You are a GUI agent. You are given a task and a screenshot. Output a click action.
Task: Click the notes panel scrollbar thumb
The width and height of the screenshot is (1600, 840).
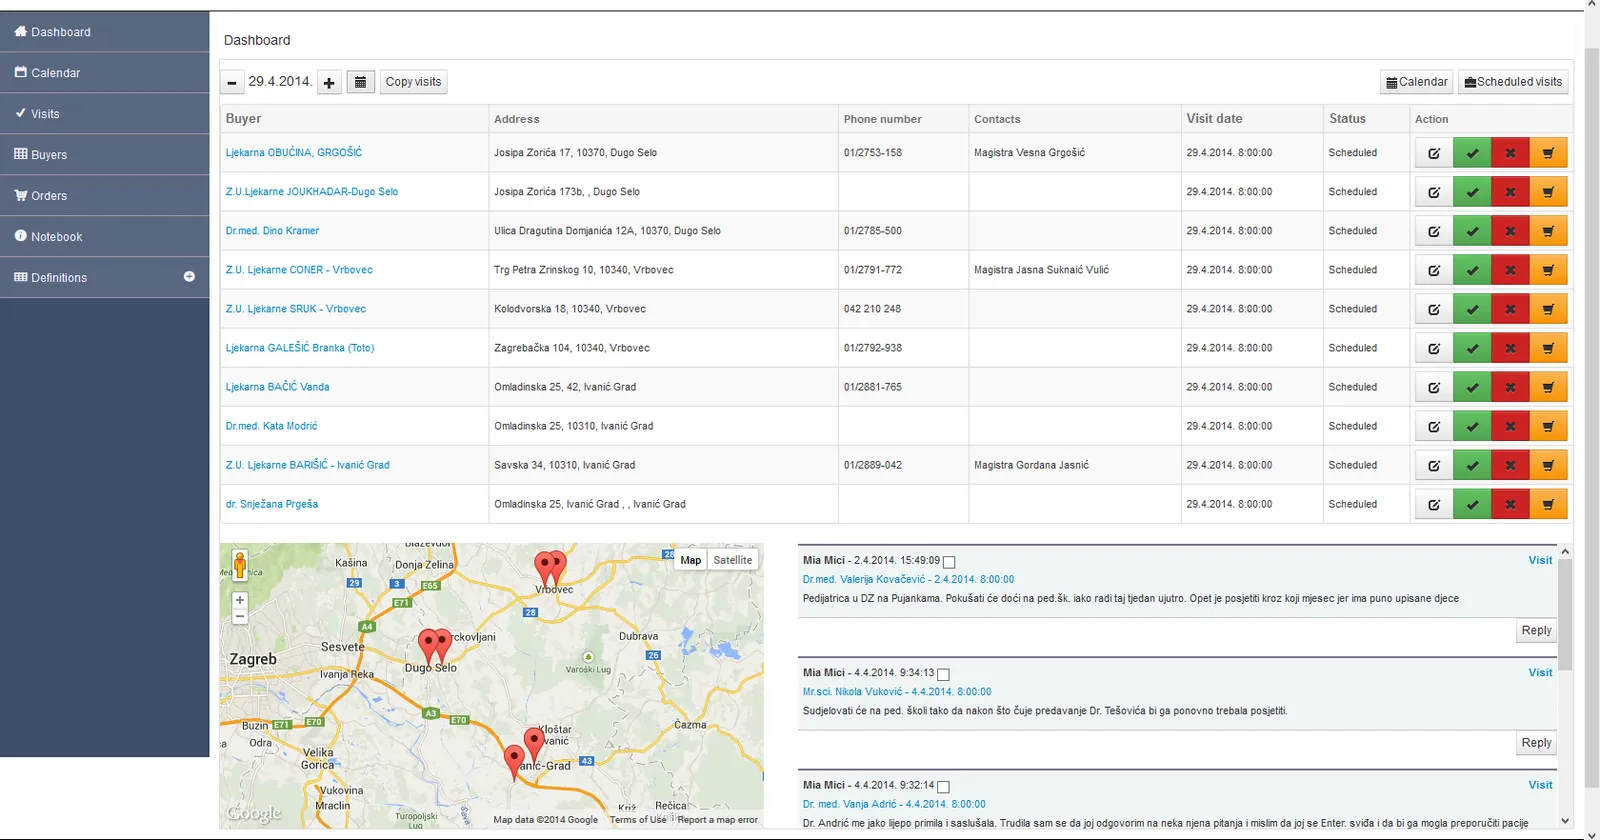click(x=1565, y=614)
